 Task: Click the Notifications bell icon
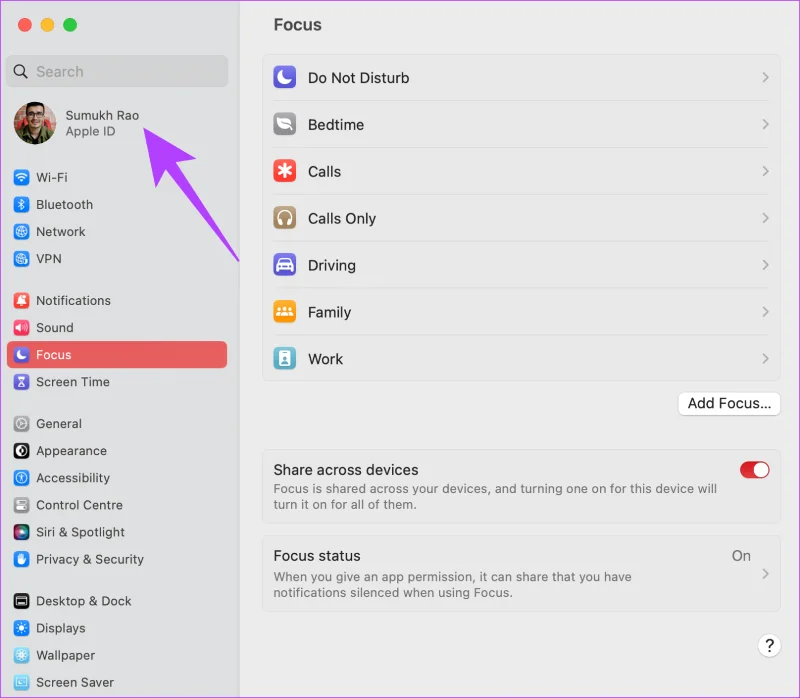coord(21,301)
